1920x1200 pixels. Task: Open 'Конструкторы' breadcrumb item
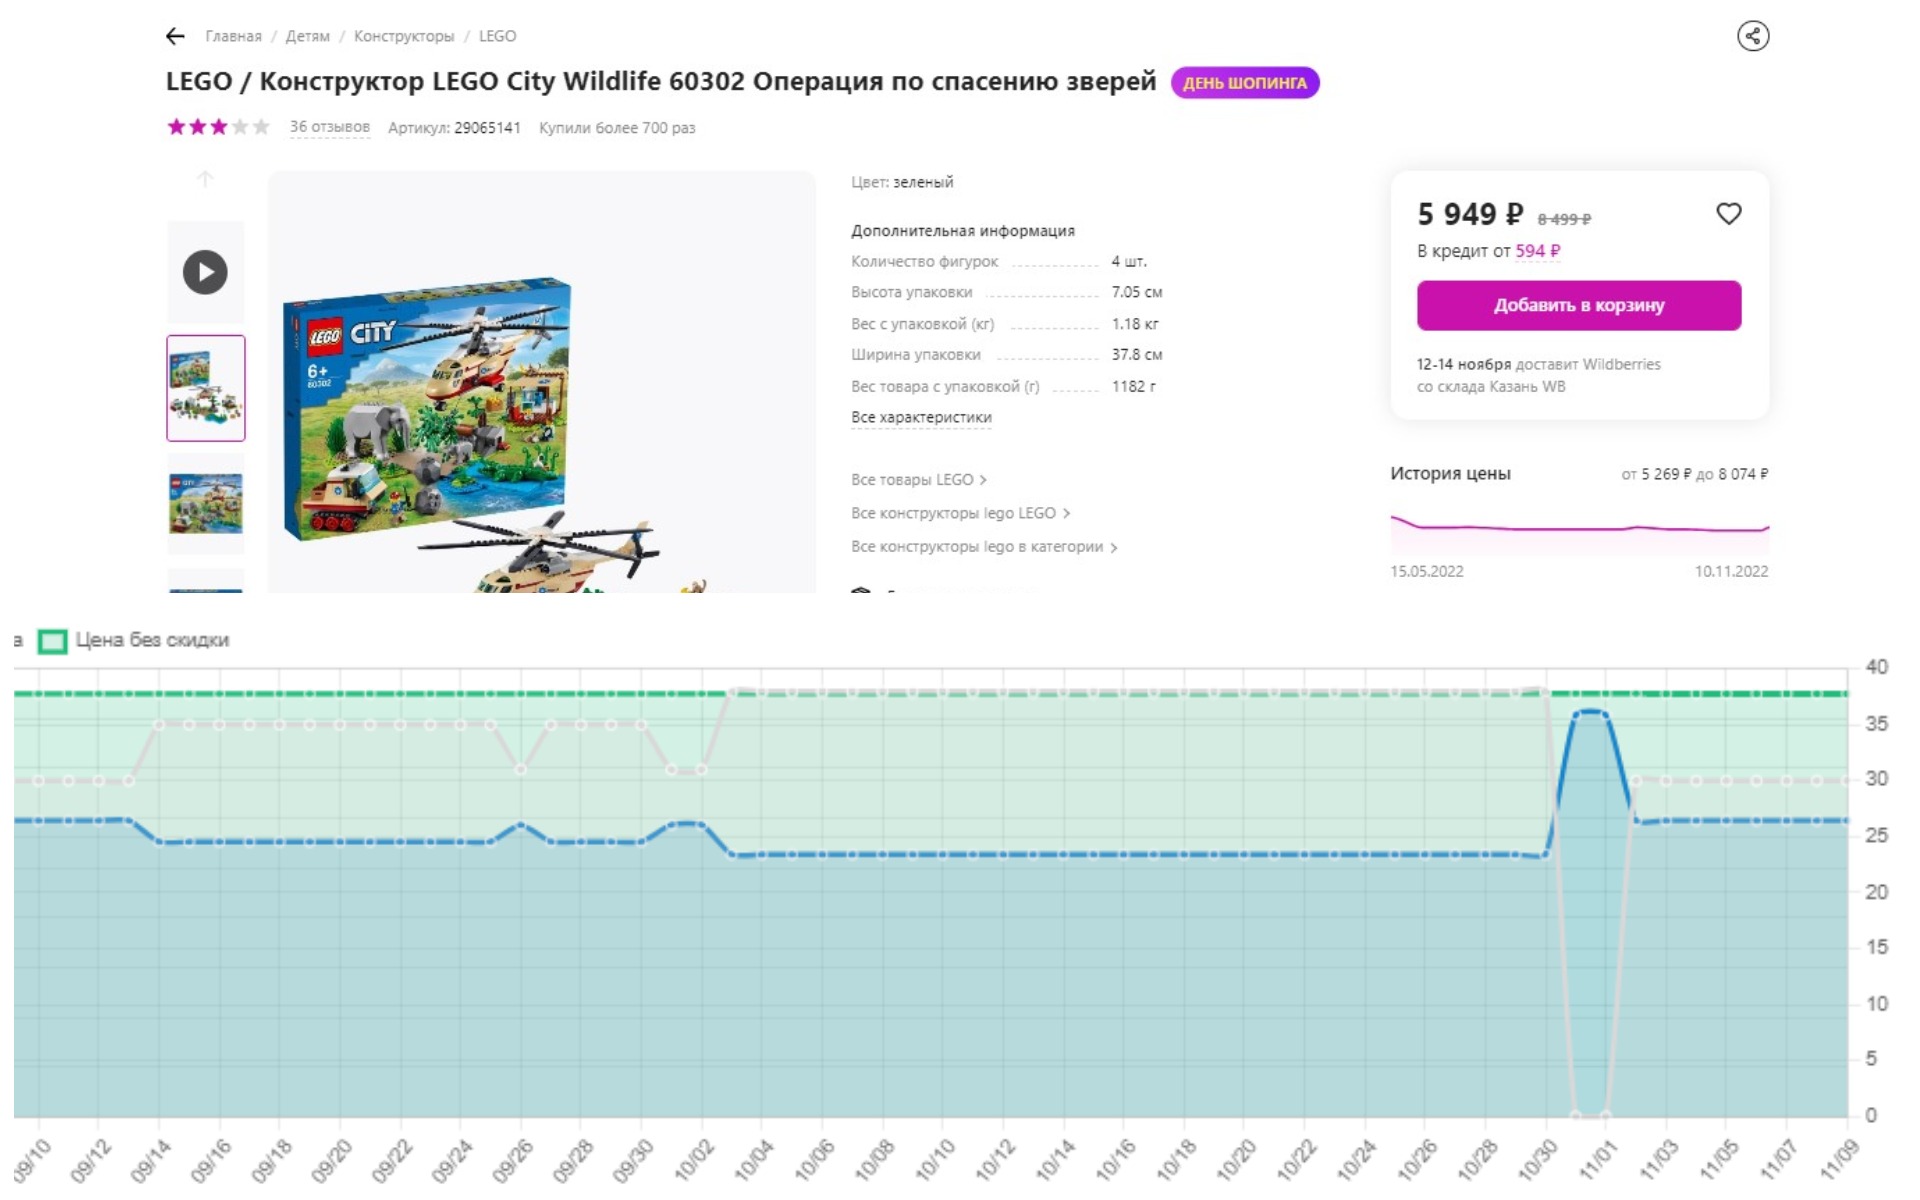click(403, 37)
